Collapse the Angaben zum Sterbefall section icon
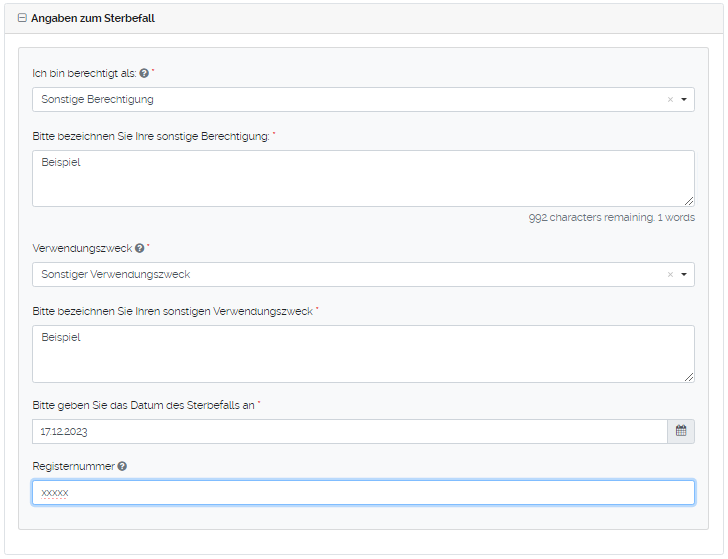This screenshot has height=559, width=728. pos(23,18)
